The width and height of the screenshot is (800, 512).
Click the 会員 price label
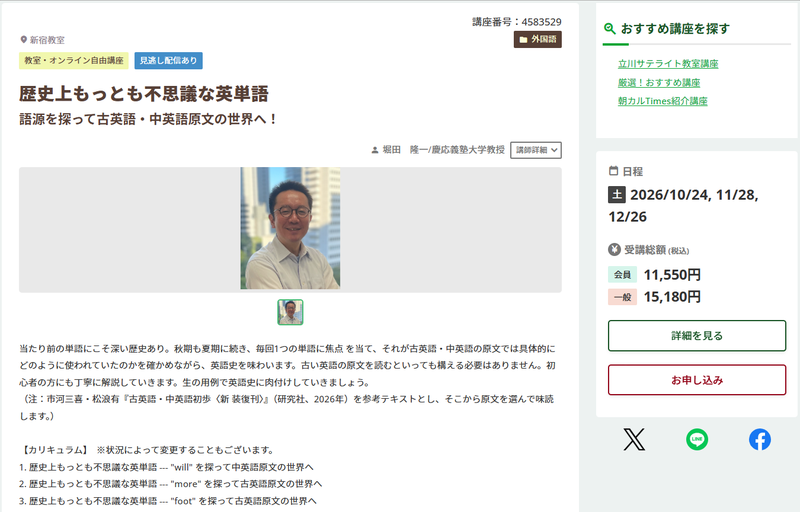[x=622, y=275]
